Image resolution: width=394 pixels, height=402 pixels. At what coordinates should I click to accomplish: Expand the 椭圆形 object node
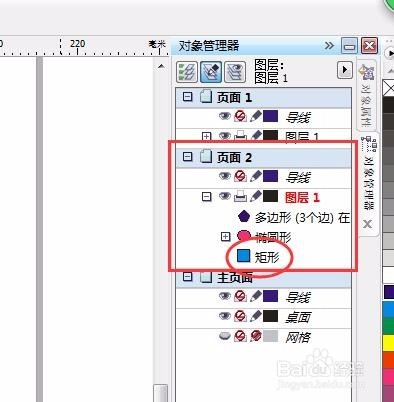click(226, 236)
